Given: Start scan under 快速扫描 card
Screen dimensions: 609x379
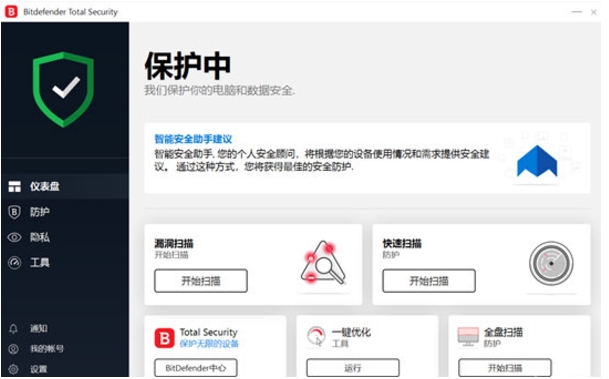Looking at the screenshot, I should click(x=429, y=281).
